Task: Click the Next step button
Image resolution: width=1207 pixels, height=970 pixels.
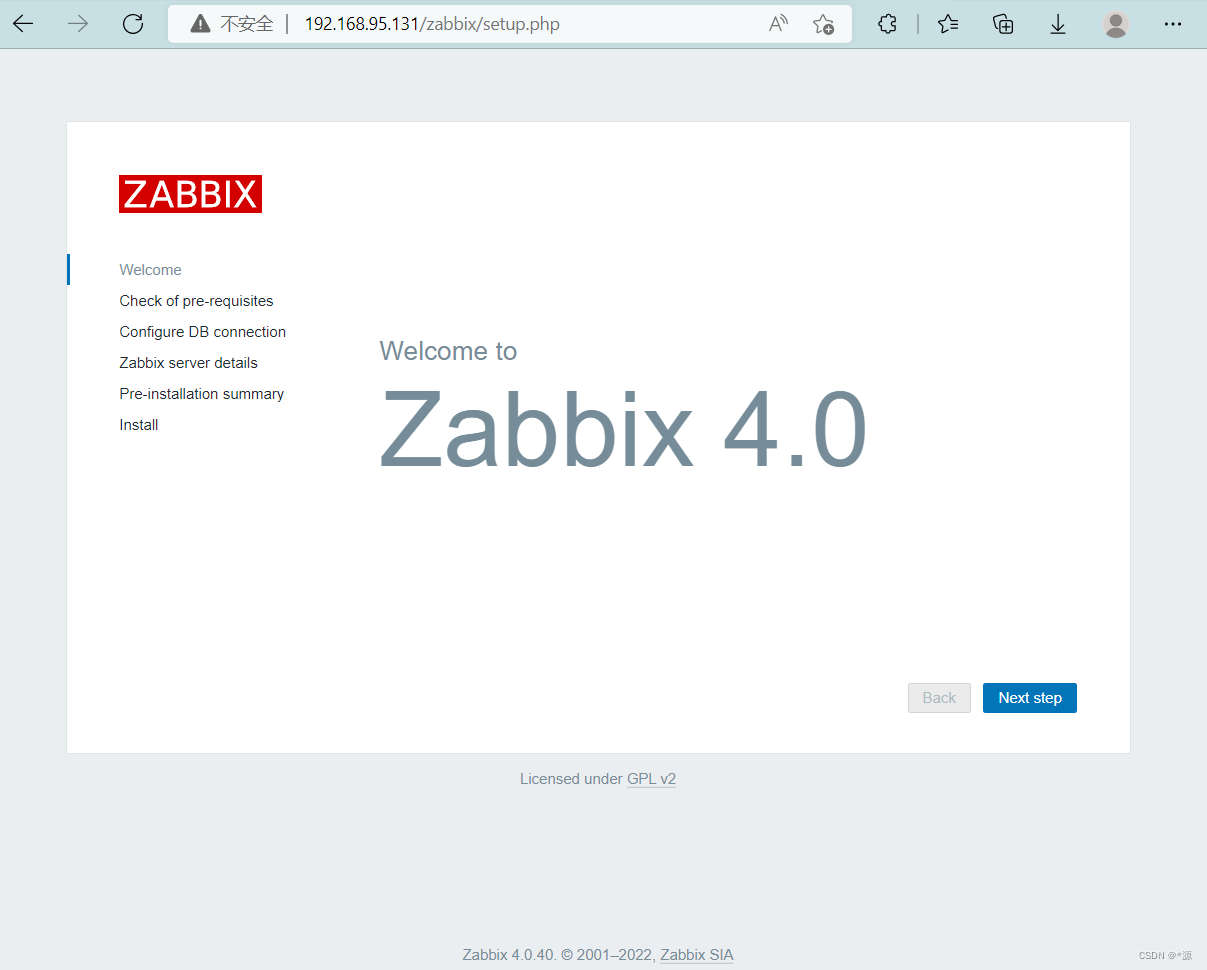Action: [x=1030, y=698]
